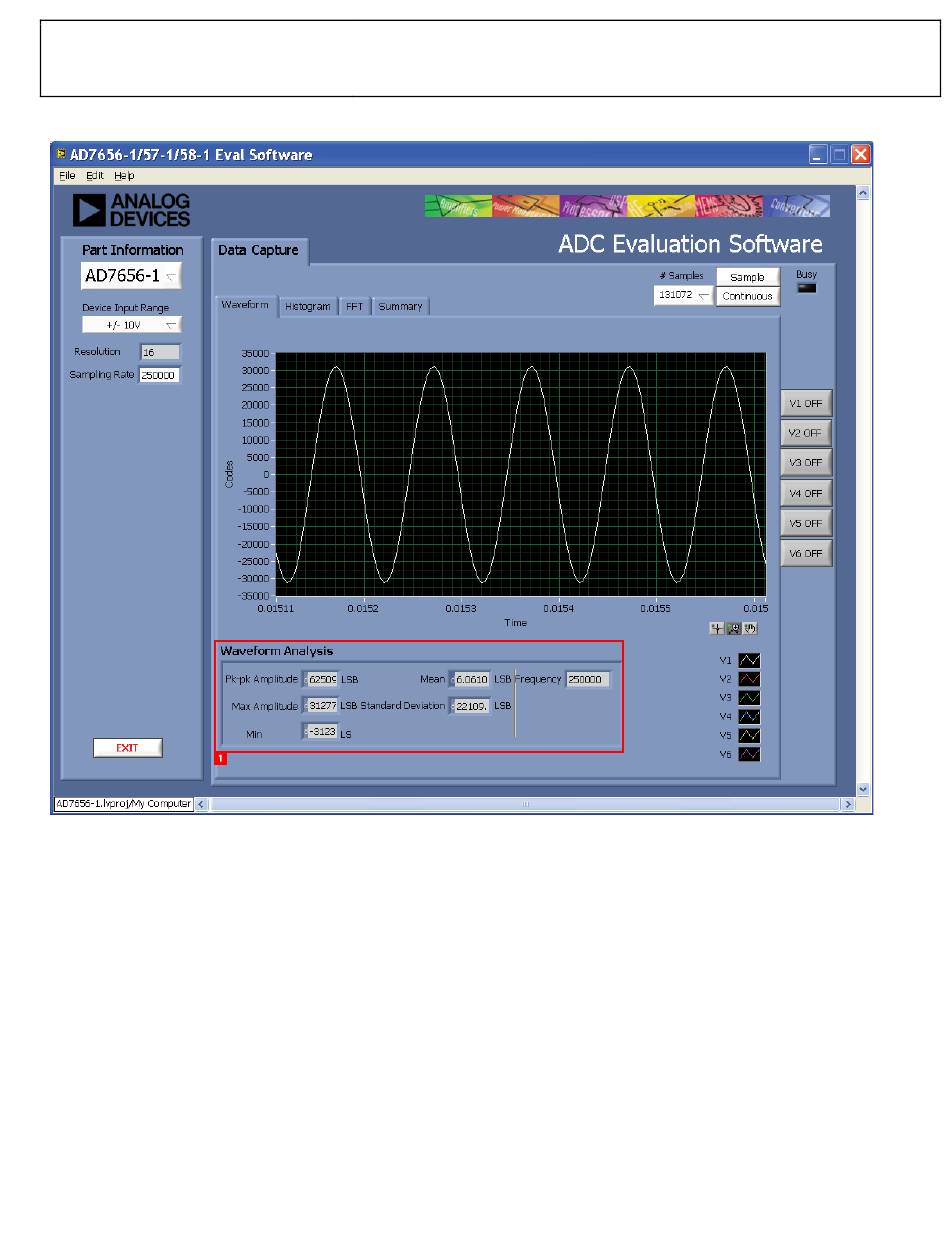
Task: Open the # Samples dropdown showing 131072
Action: [684, 296]
